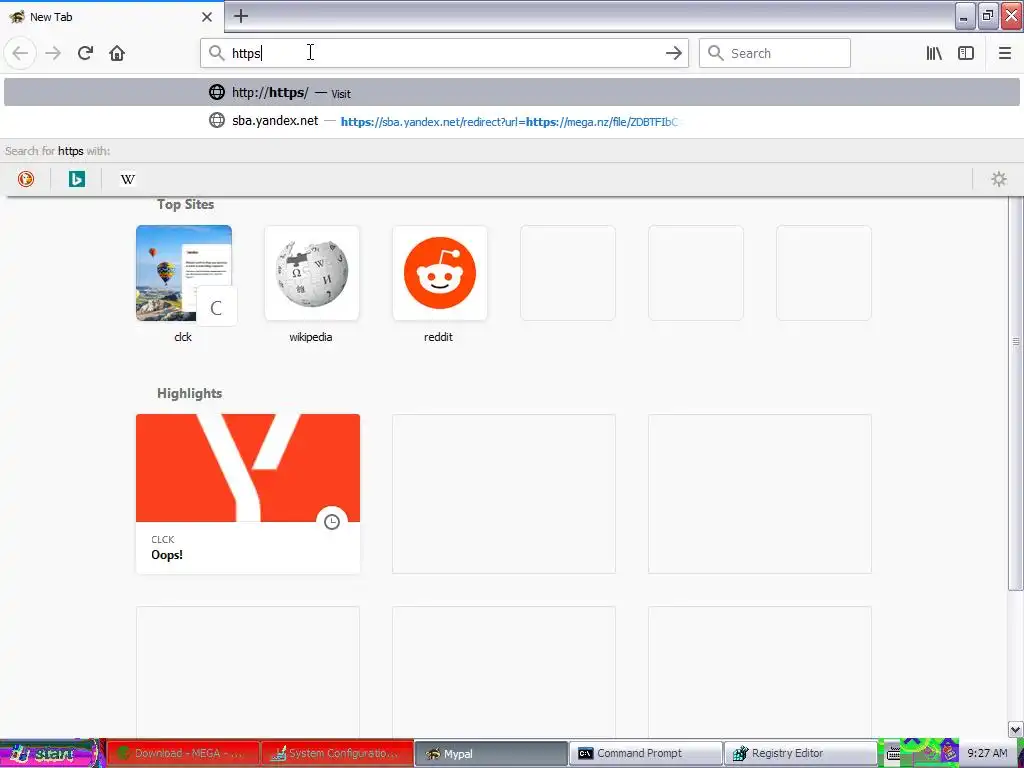This screenshot has width=1024, height=768.
Task: Choose the http://https/ Visit suggestion
Action: click(511, 93)
